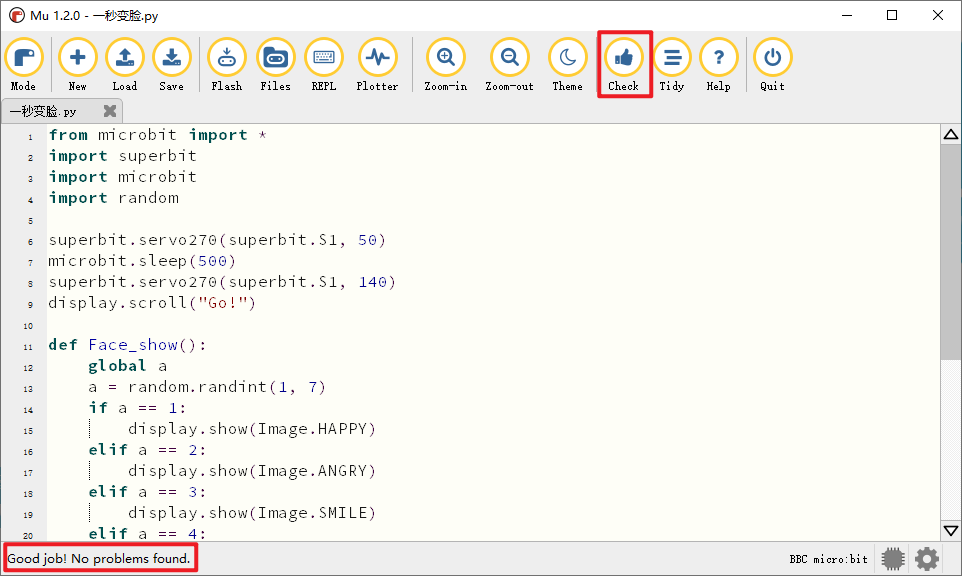Click 'superbit.servo270(superbit.S1, 140)' line

(x=222, y=282)
